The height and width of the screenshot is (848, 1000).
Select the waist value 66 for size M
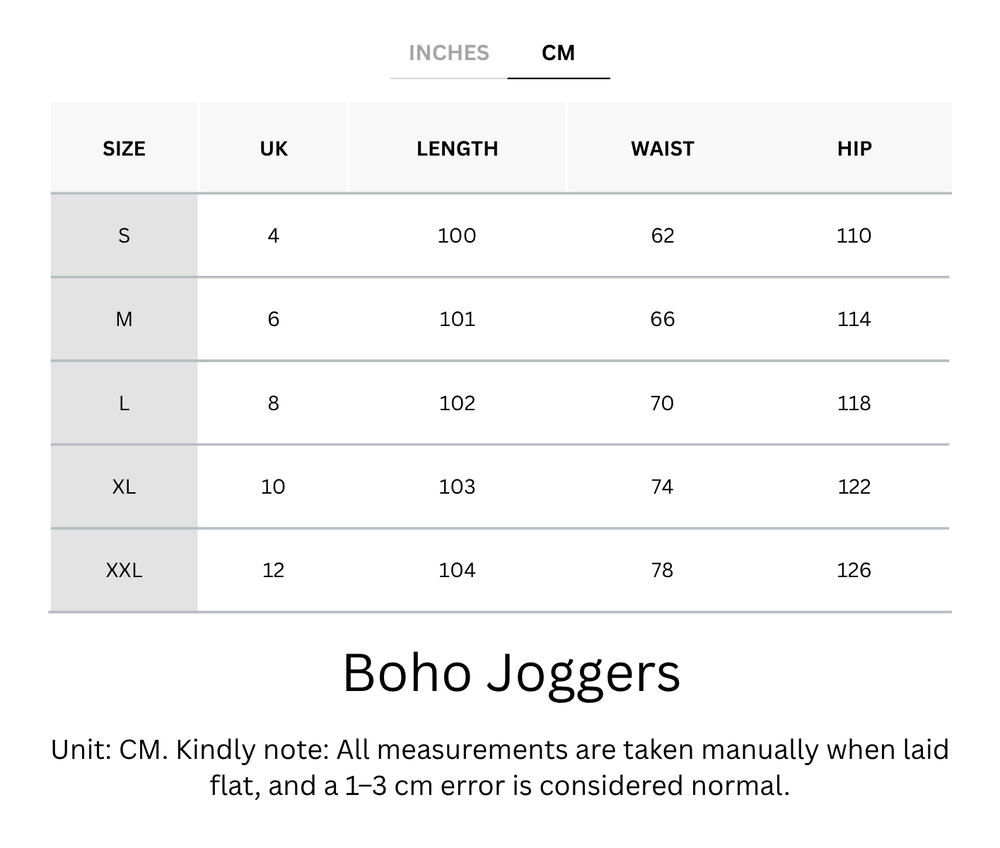click(662, 319)
